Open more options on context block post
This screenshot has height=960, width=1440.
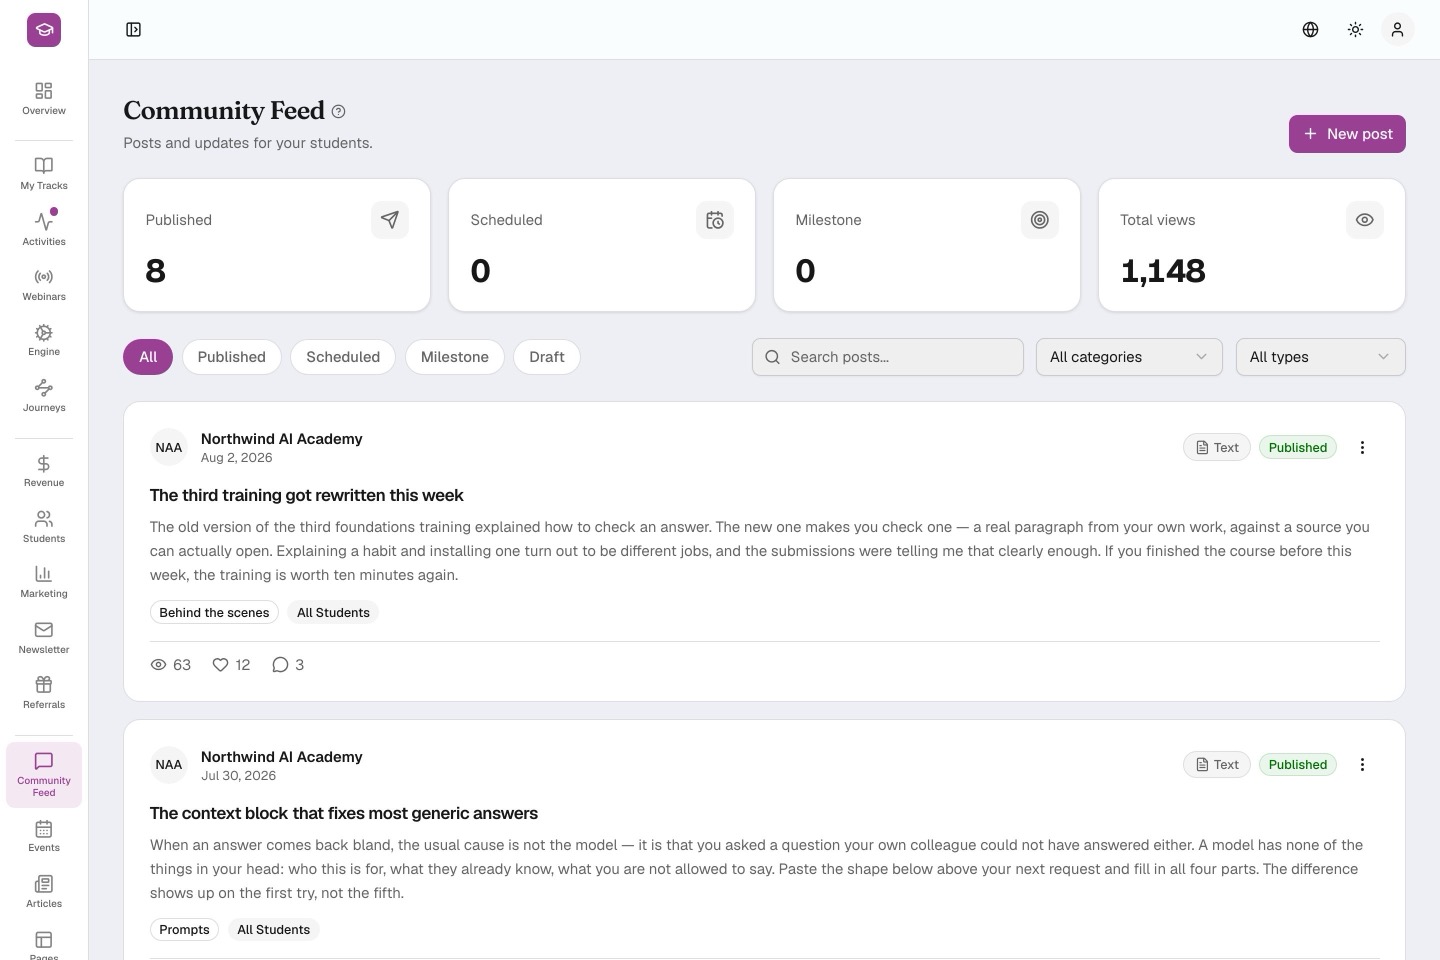coord(1362,765)
